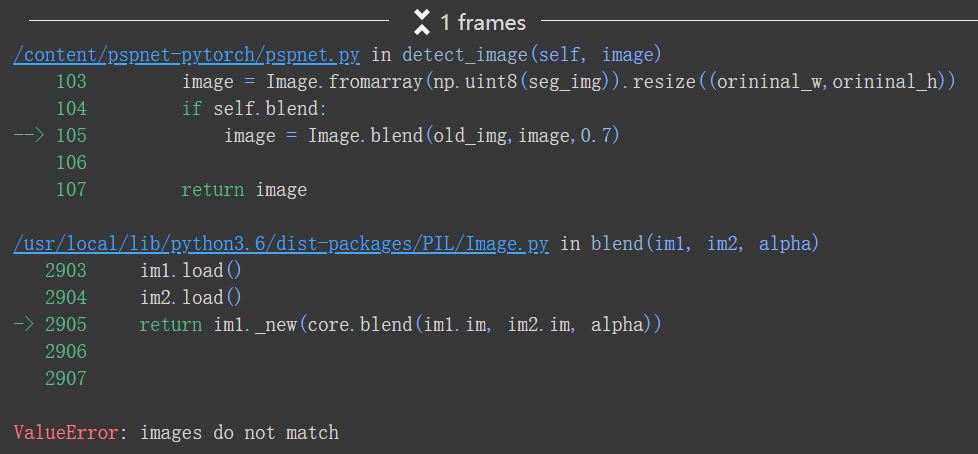The width and height of the screenshot is (978, 454).
Task: Select line number 107
Action: coord(71,189)
